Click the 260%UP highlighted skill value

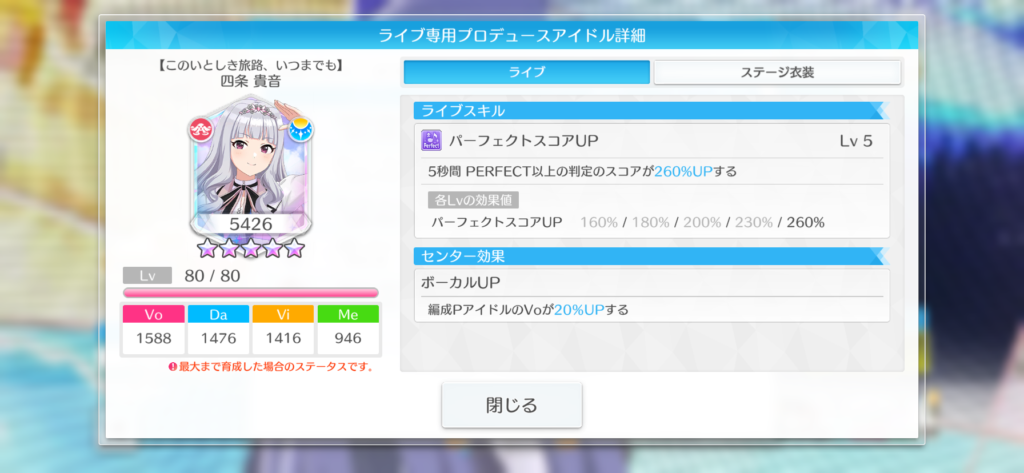point(682,172)
